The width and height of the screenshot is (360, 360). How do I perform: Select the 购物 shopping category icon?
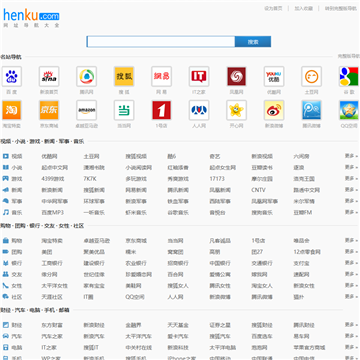[x=6, y=240]
